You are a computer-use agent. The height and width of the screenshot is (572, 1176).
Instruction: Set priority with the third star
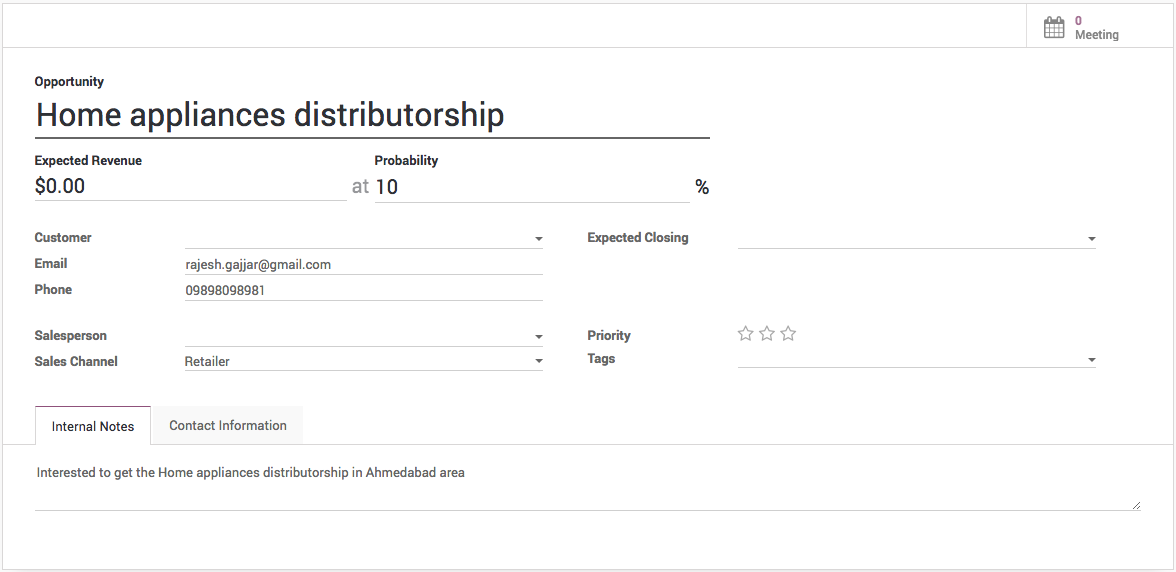[788, 334]
